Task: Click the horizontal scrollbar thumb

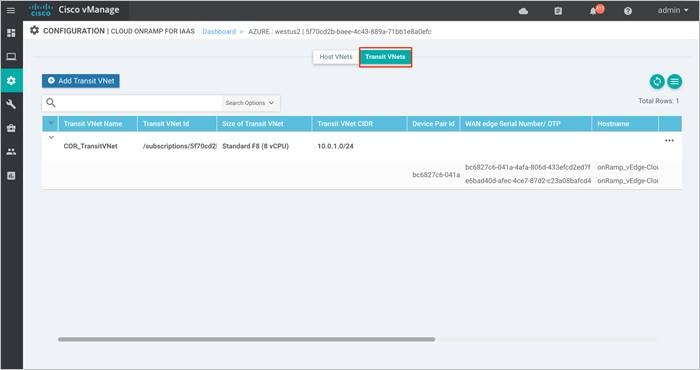Action: 246,340
